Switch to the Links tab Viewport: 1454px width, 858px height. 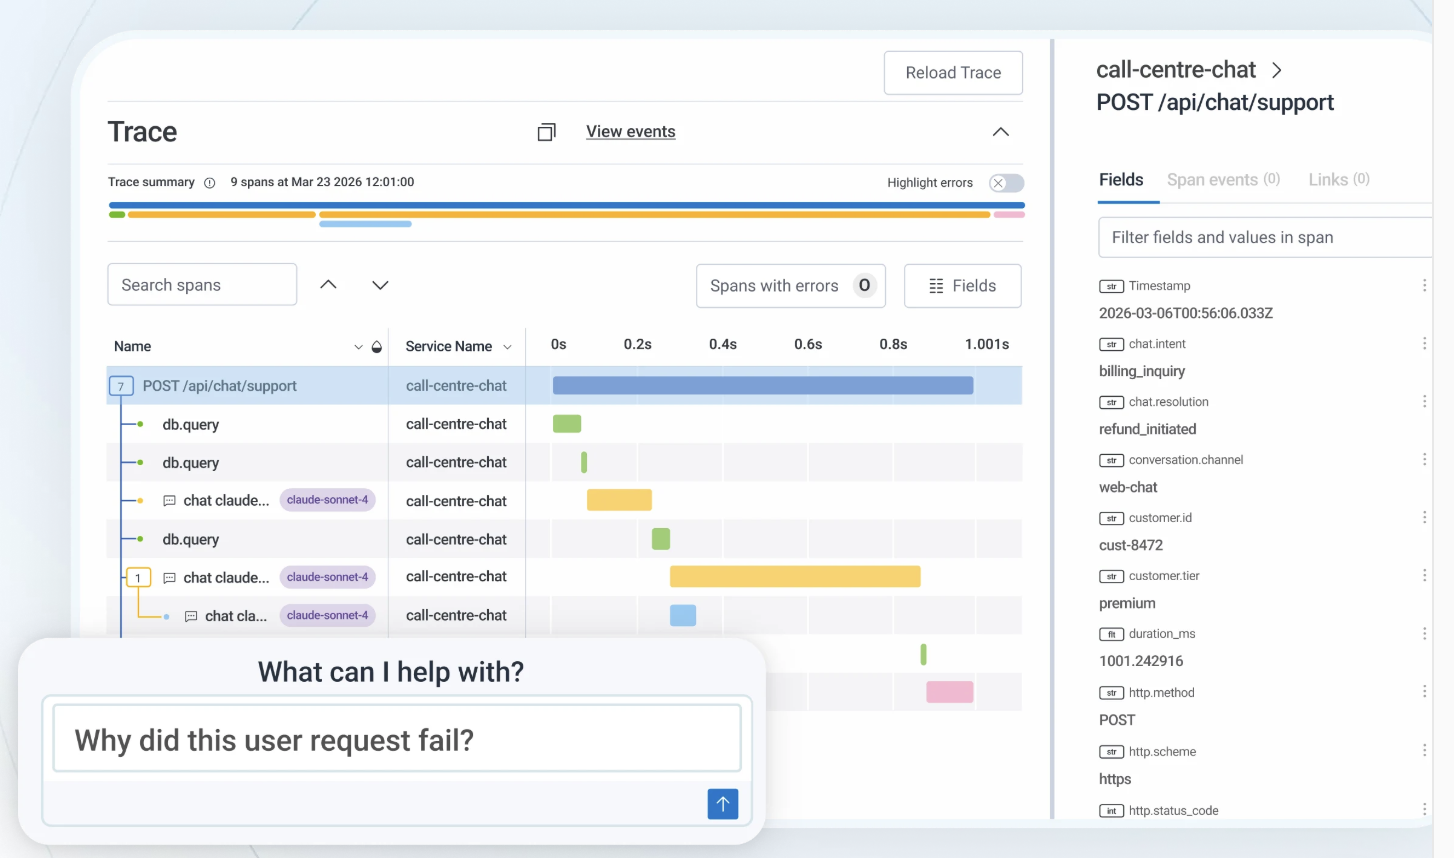pyautogui.click(x=1339, y=180)
